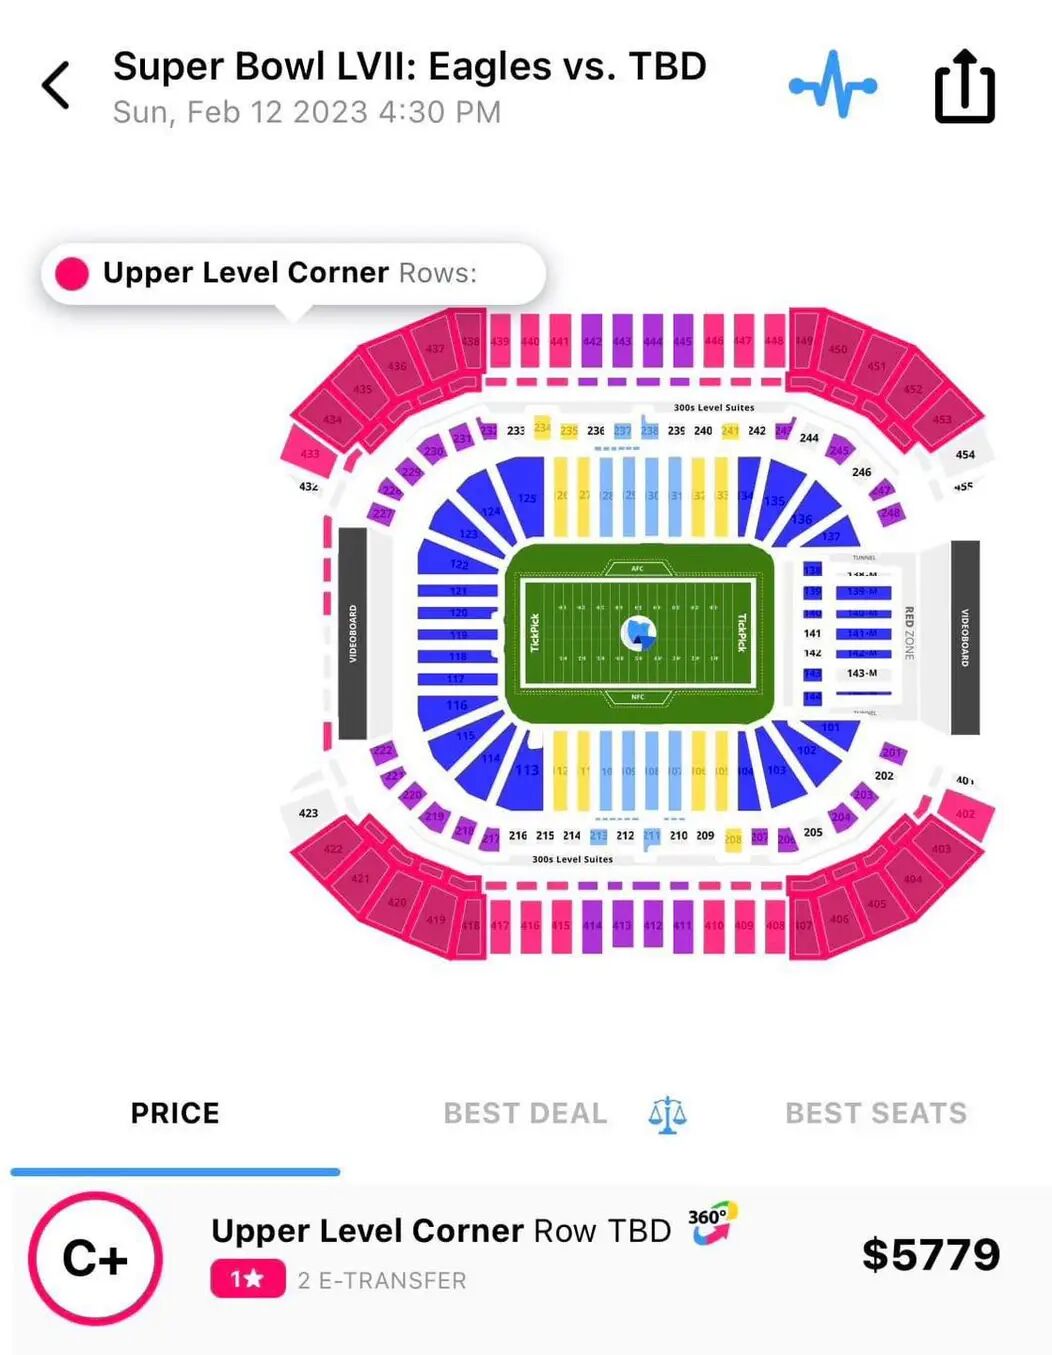Screen dimensions: 1052x1355
Task: Choose section 233 on the map
Action: pos(516,430)
